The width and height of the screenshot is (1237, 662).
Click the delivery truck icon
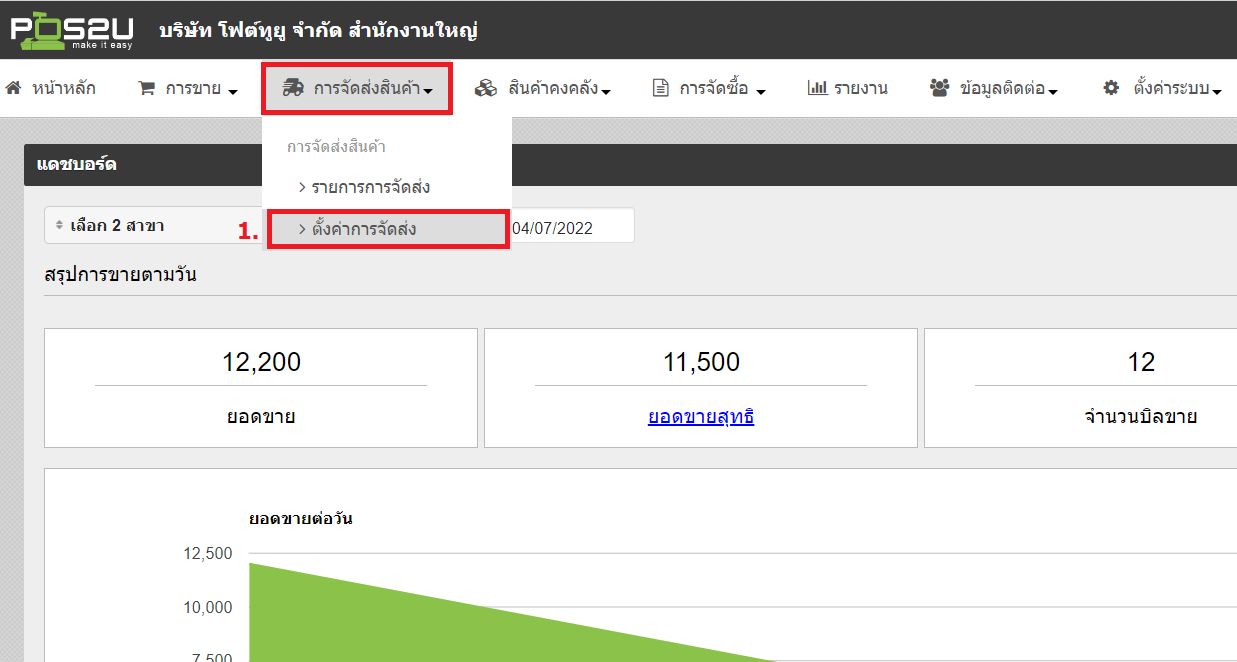(293, 88)
